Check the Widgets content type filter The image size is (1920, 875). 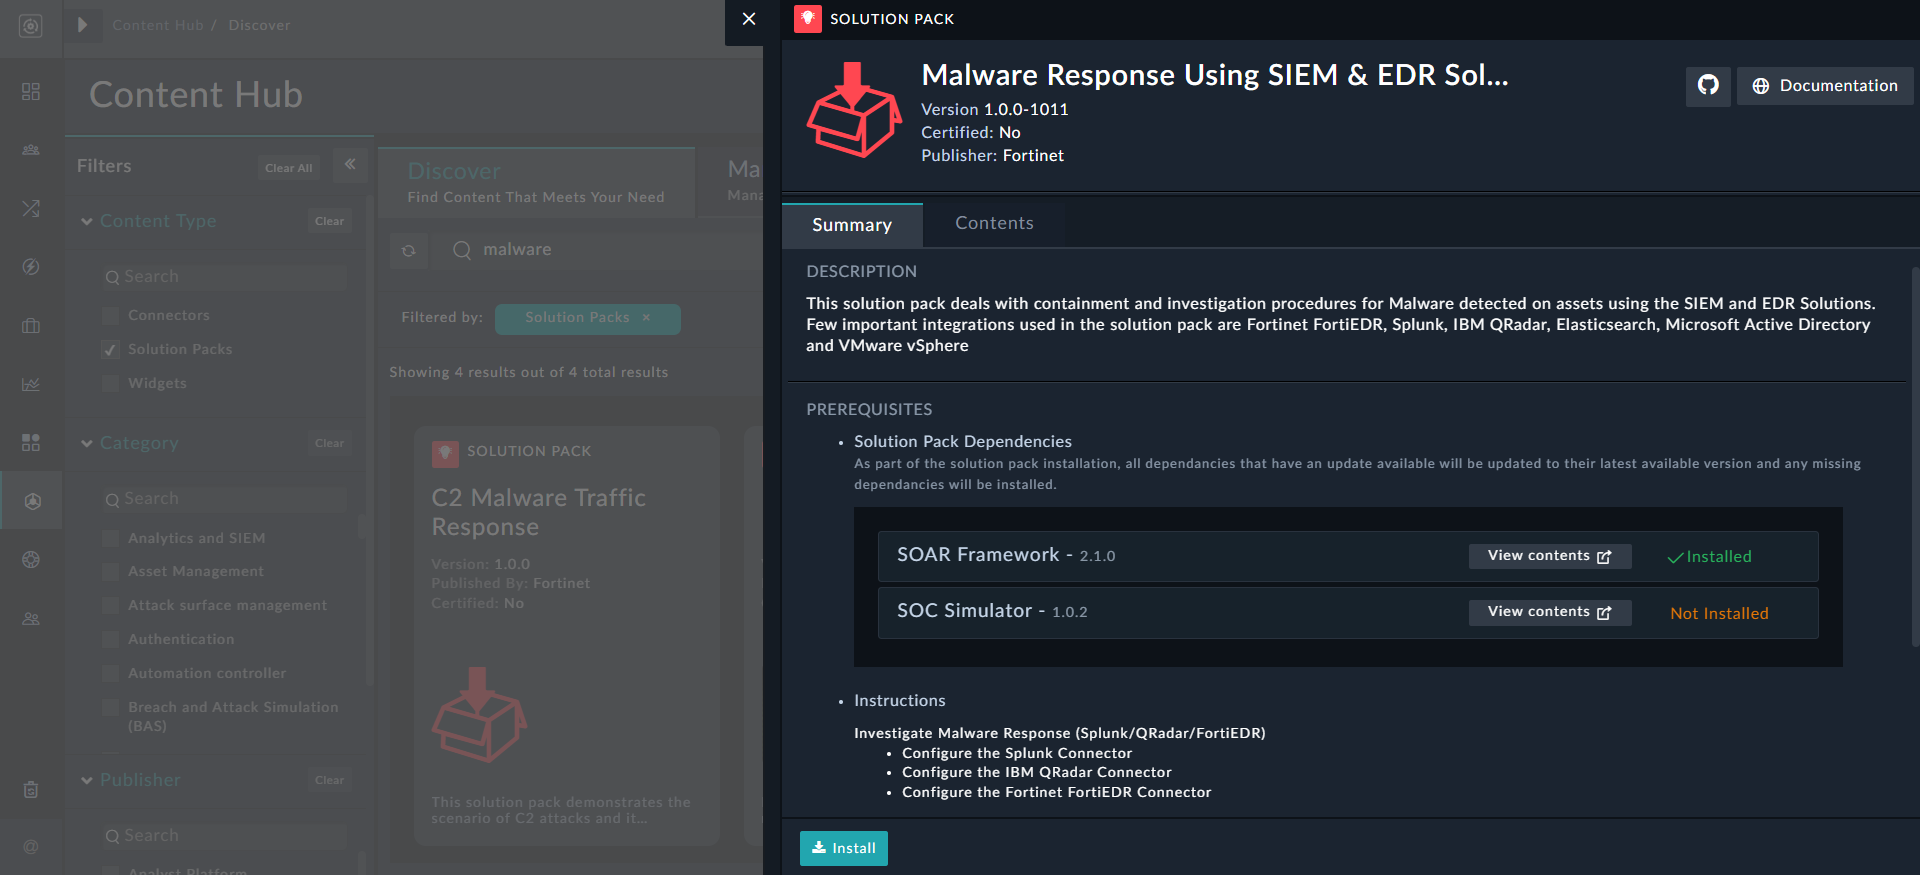coord(111,384)
